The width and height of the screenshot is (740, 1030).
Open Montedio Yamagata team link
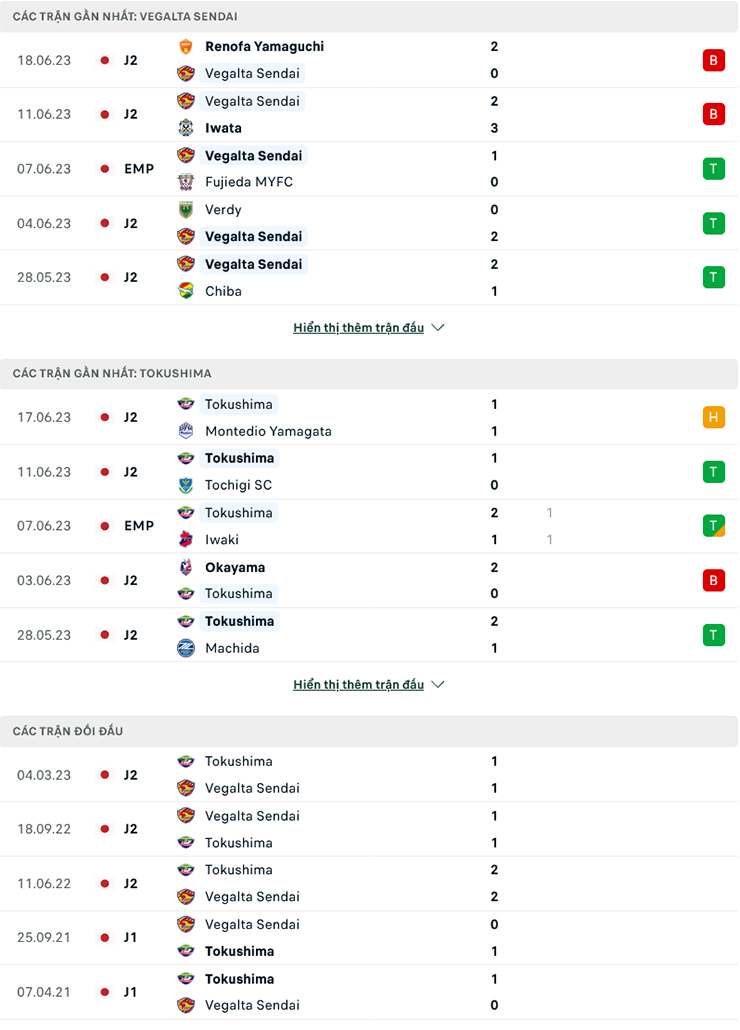point(268,431)
